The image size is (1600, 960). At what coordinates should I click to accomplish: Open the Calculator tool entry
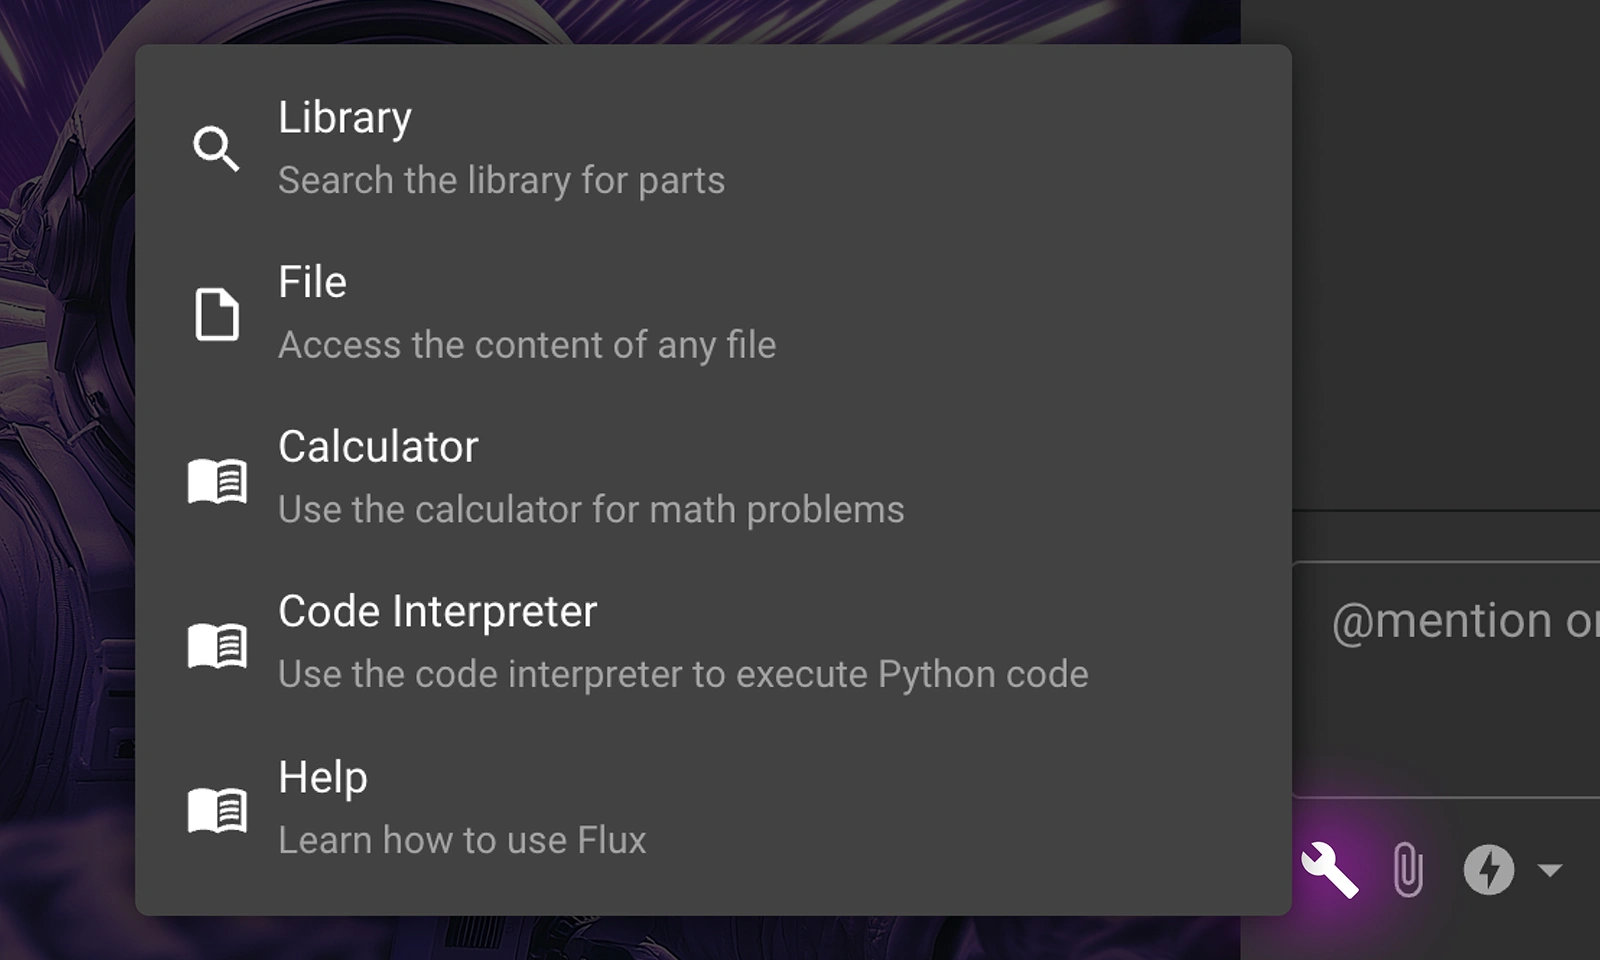(378, 447)
